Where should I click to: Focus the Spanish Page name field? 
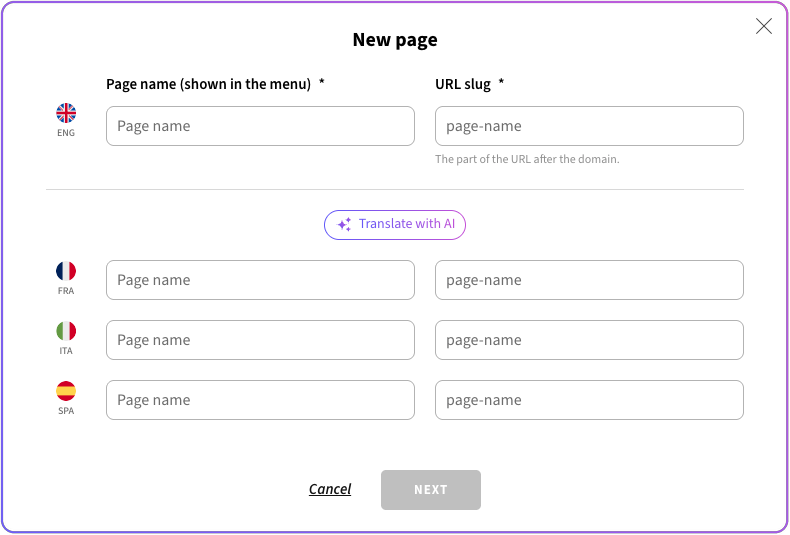coord(260,400)
